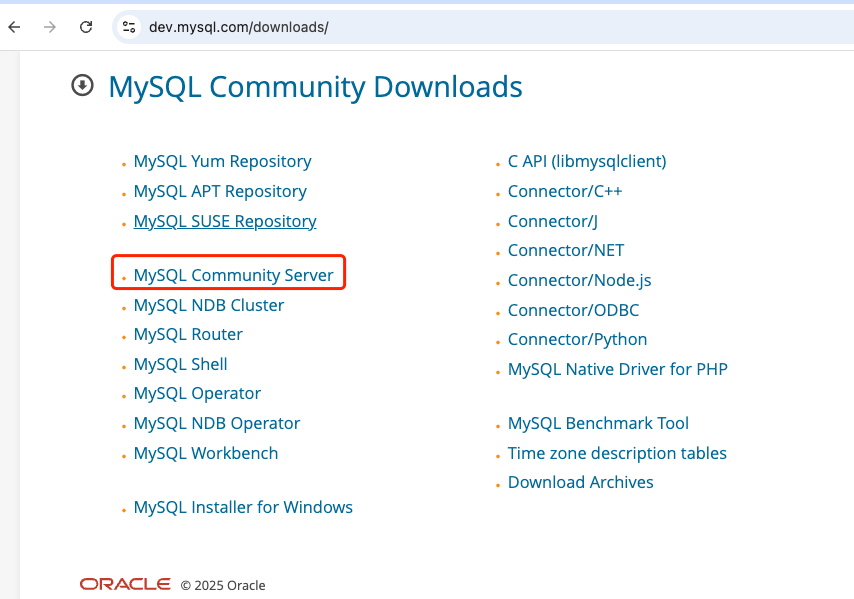Image resolution: width=854 pixels, height=599 pixels.
Task: Click the browser back arrow
Action: (15, 27)
